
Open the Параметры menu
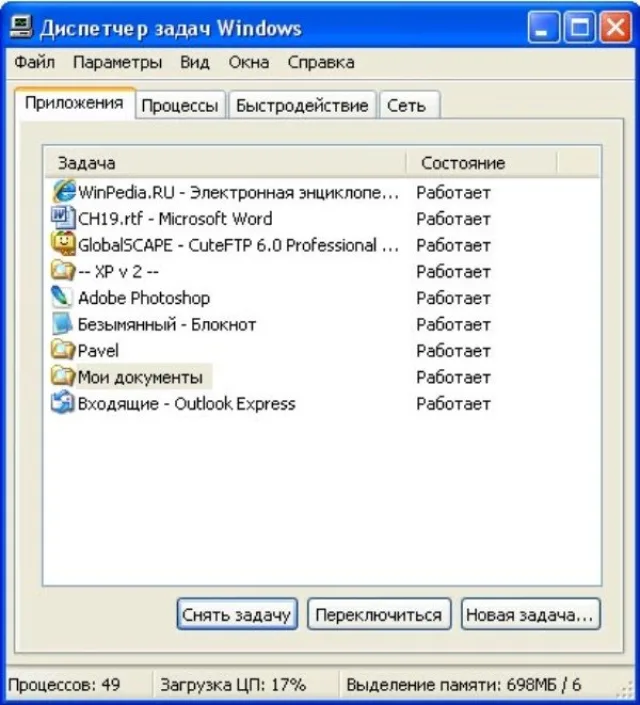coord(117,62)
